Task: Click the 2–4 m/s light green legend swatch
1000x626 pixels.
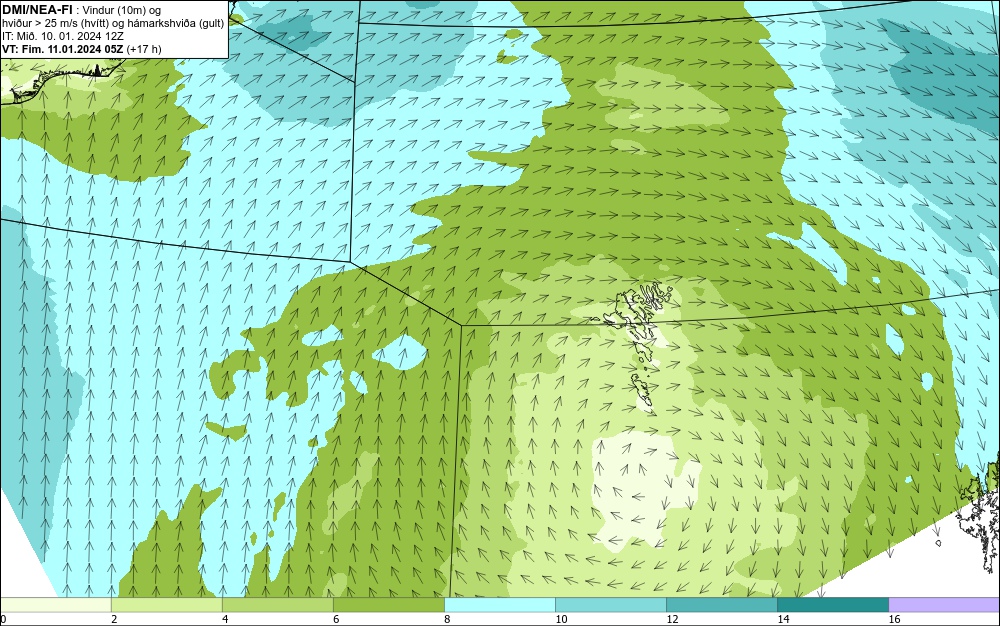Action: (x=166, y=605)
